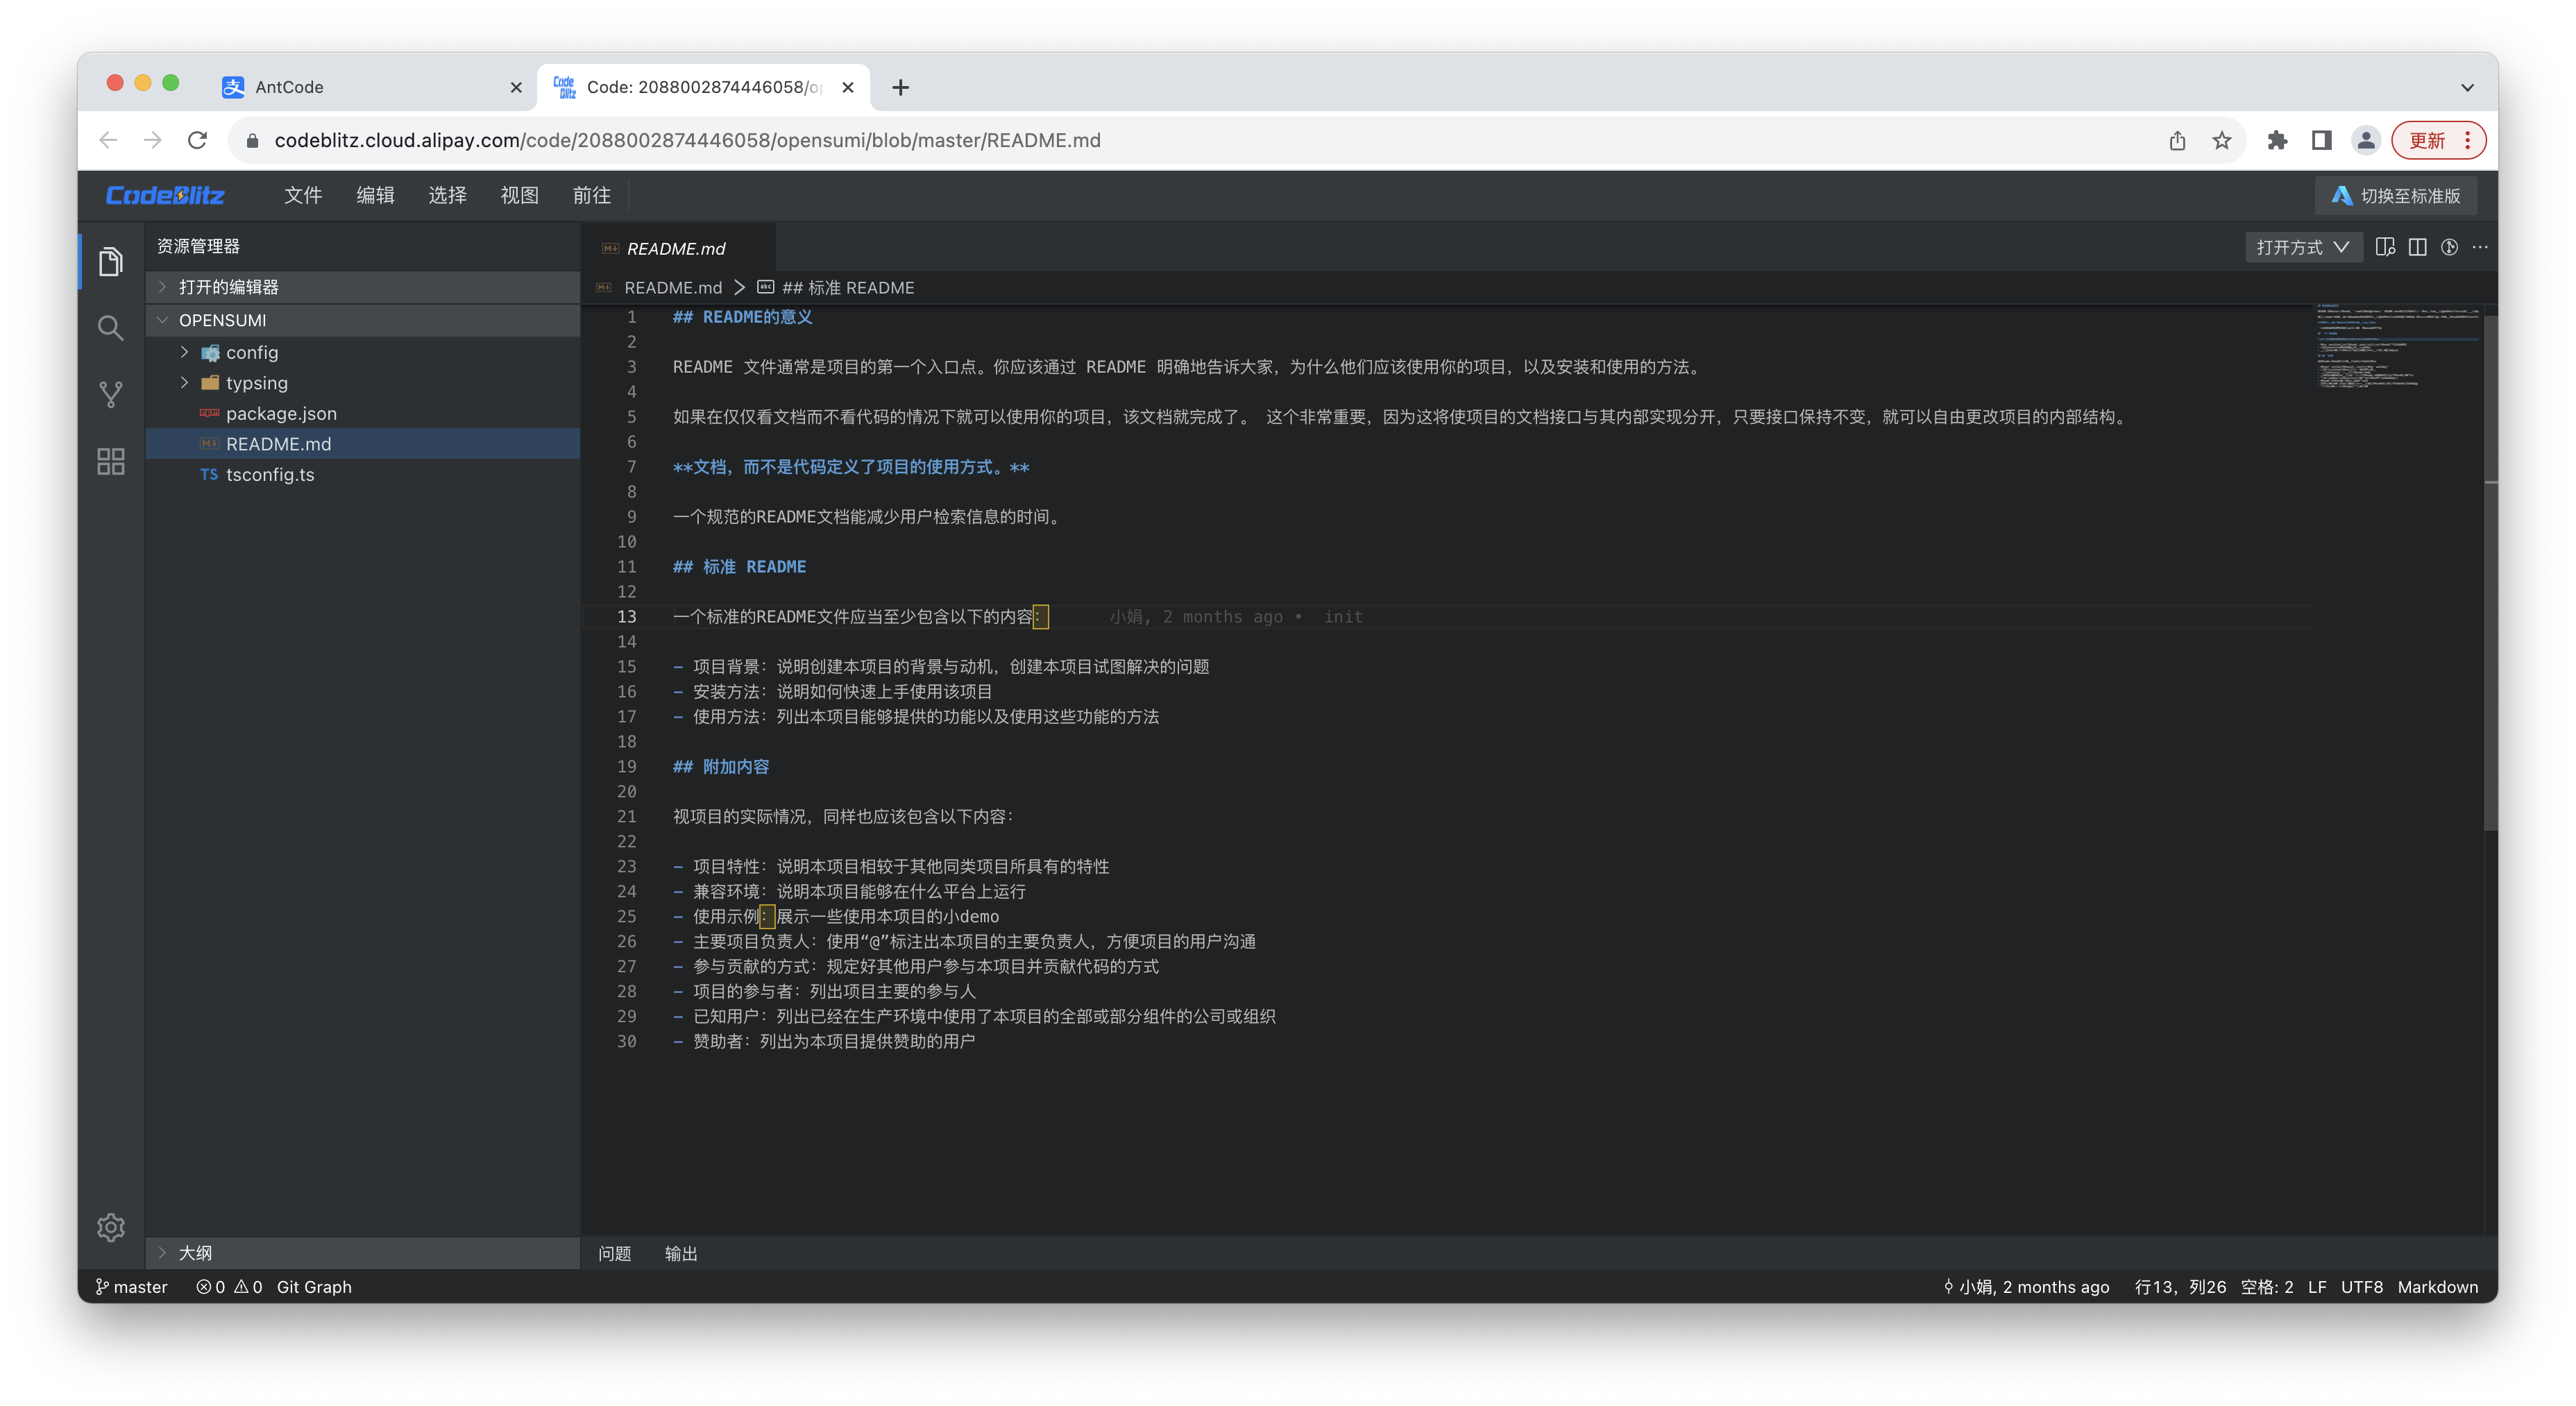Viewport: 2576px width, 1406px height.
Task: Collapse the OPENSUMI folder
Action: point(163,320)
